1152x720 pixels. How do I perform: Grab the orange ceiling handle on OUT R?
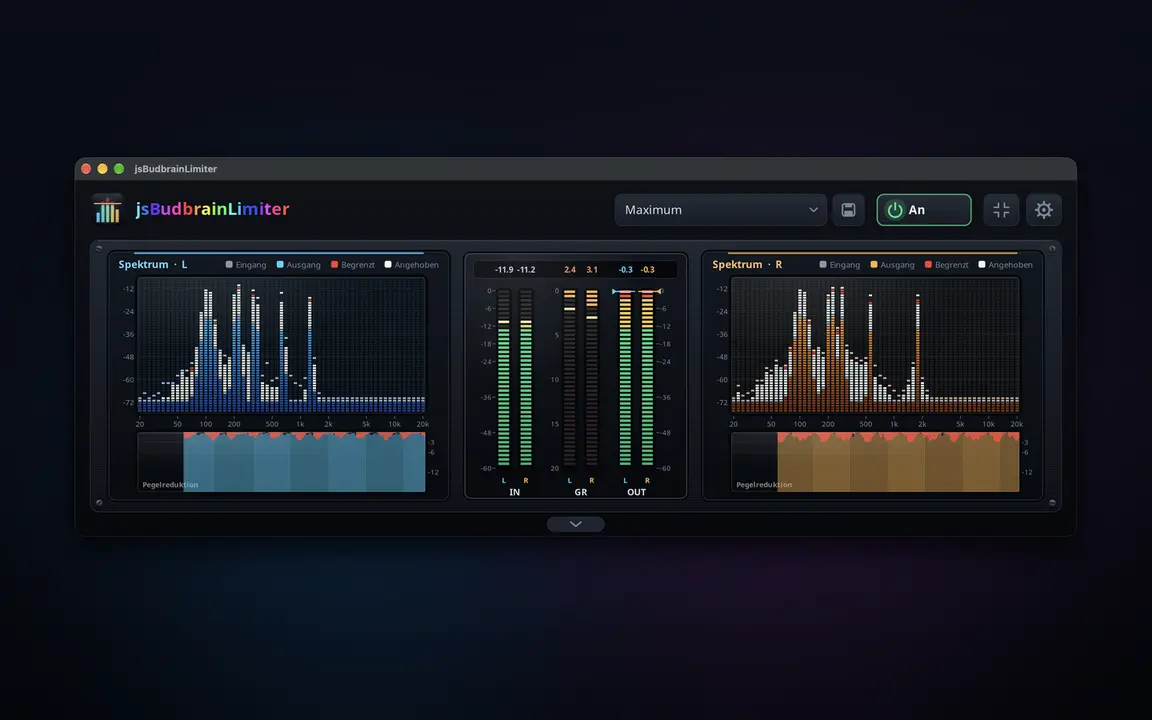click(x=660, y=292)
